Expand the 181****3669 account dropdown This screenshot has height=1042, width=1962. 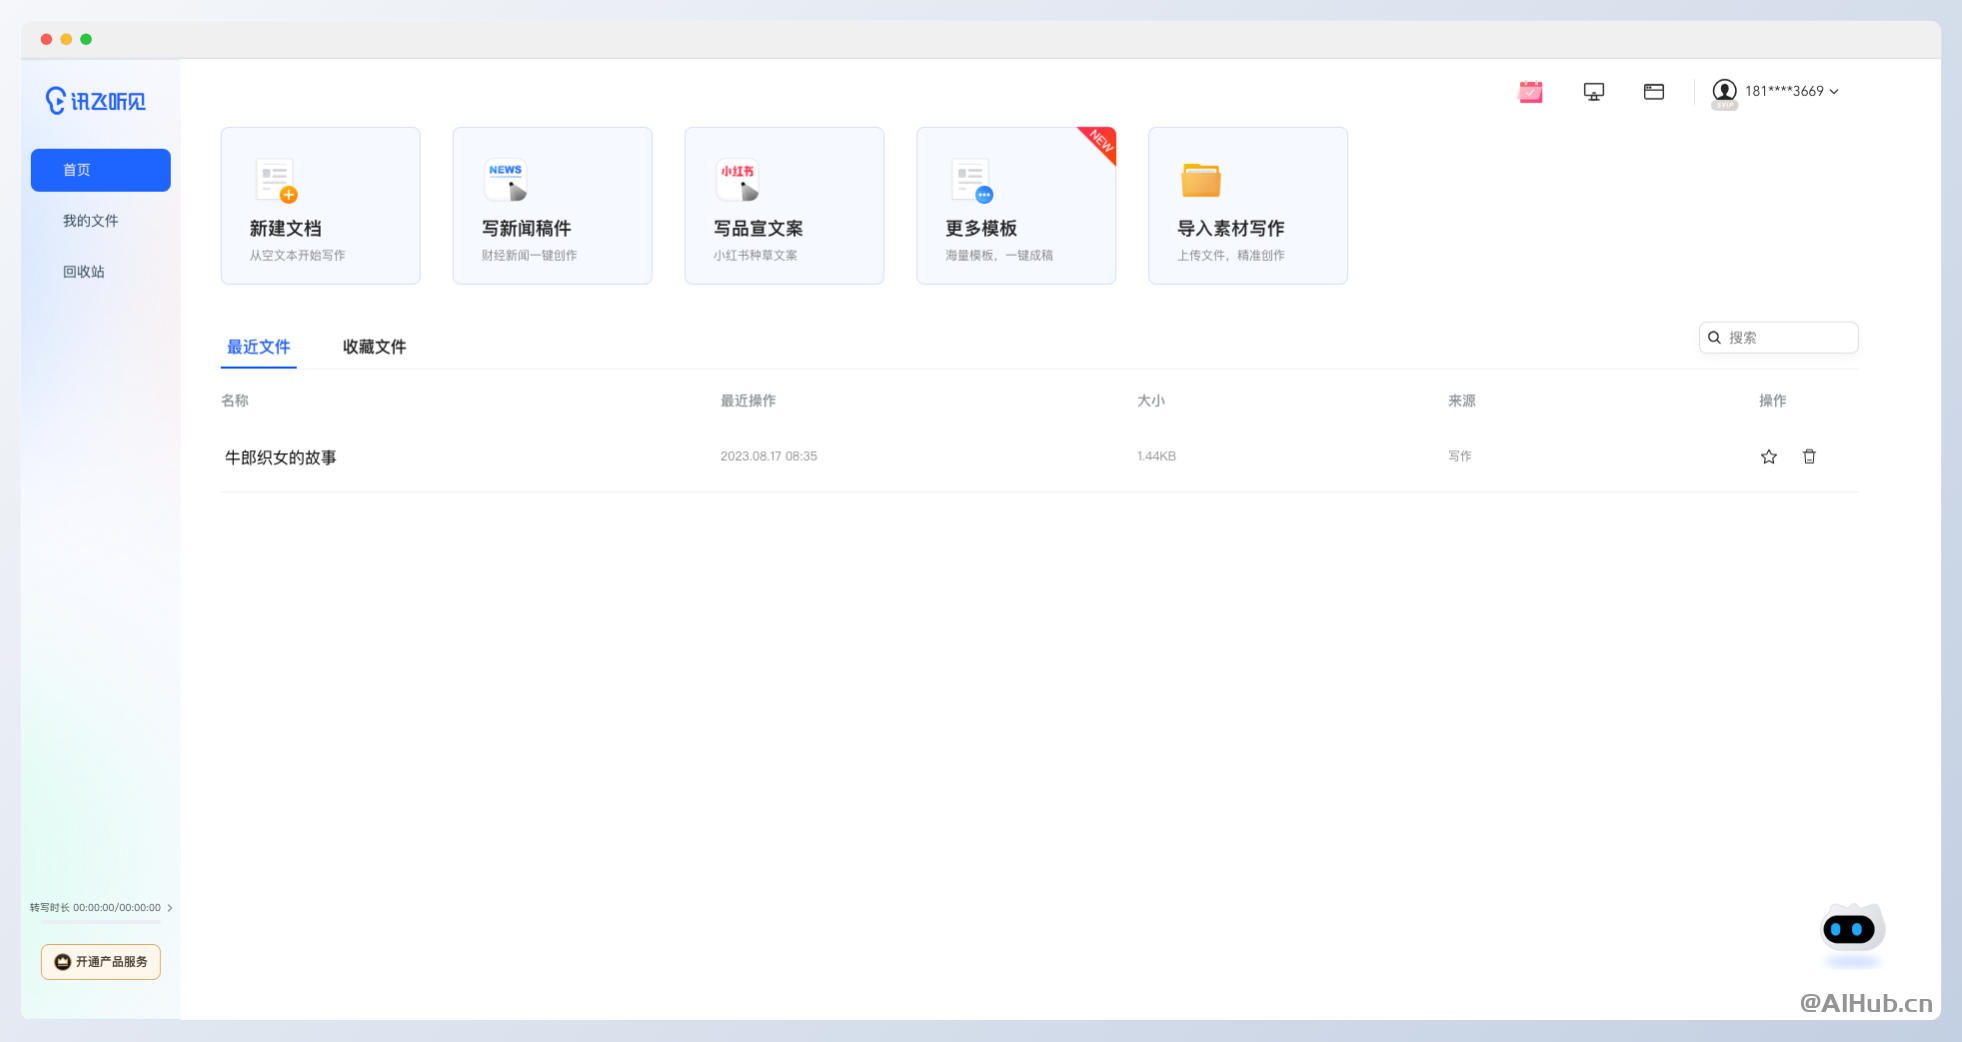(x=1833, y=92)
